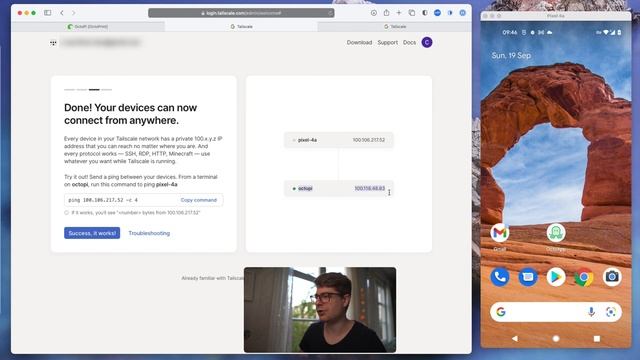The width and height of the screenshot is (640, 360).
Task: Click the octopi IP address 100.116.68.83
Action: click(369, 189)
